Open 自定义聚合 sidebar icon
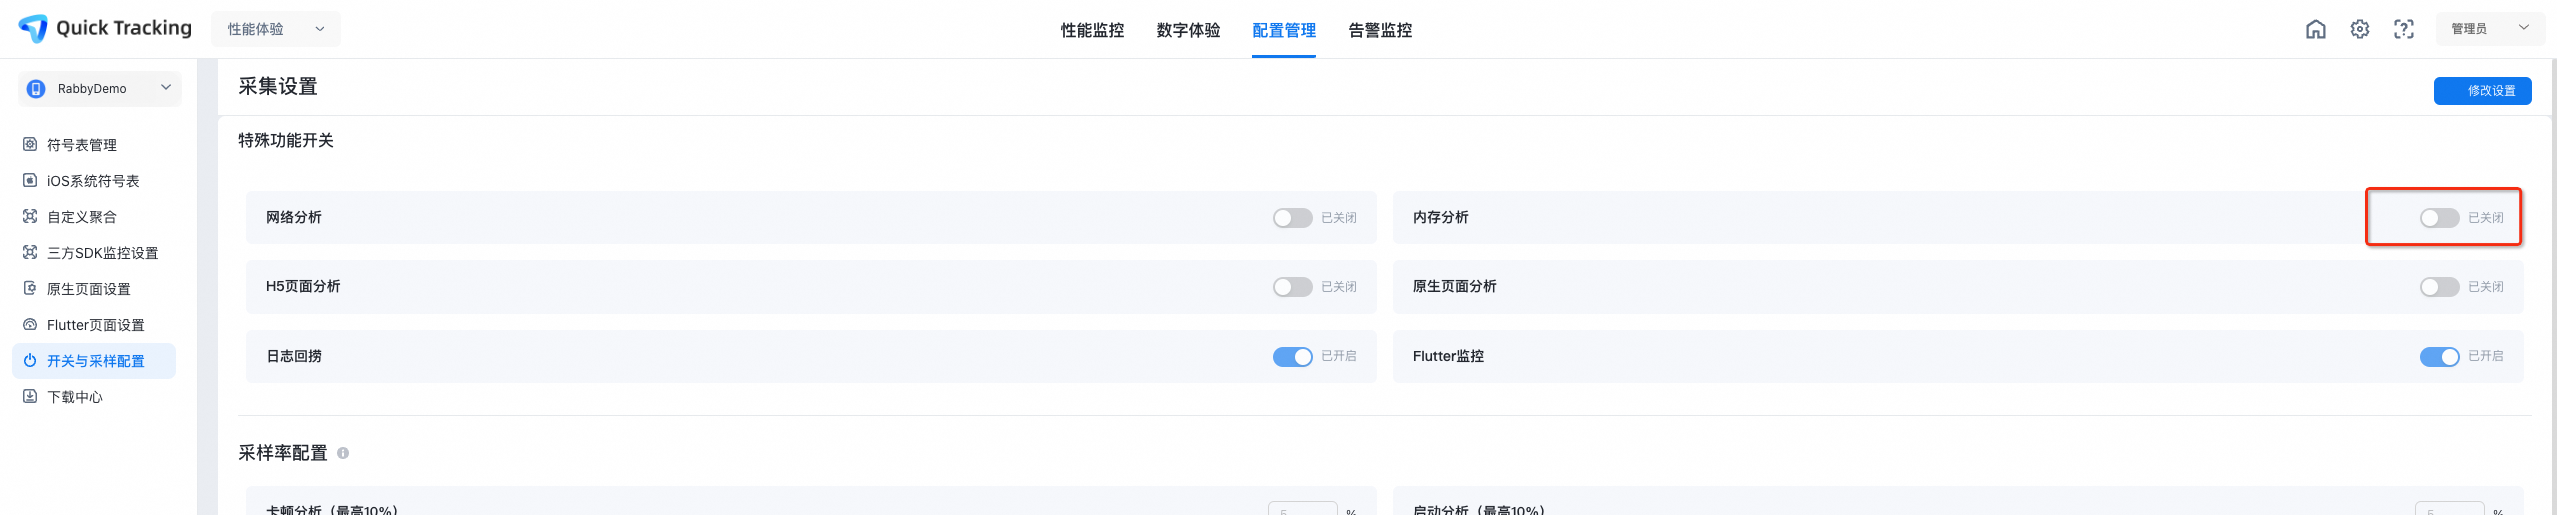Viewport: 2557px width, 515px height. [x=30, y=216]
